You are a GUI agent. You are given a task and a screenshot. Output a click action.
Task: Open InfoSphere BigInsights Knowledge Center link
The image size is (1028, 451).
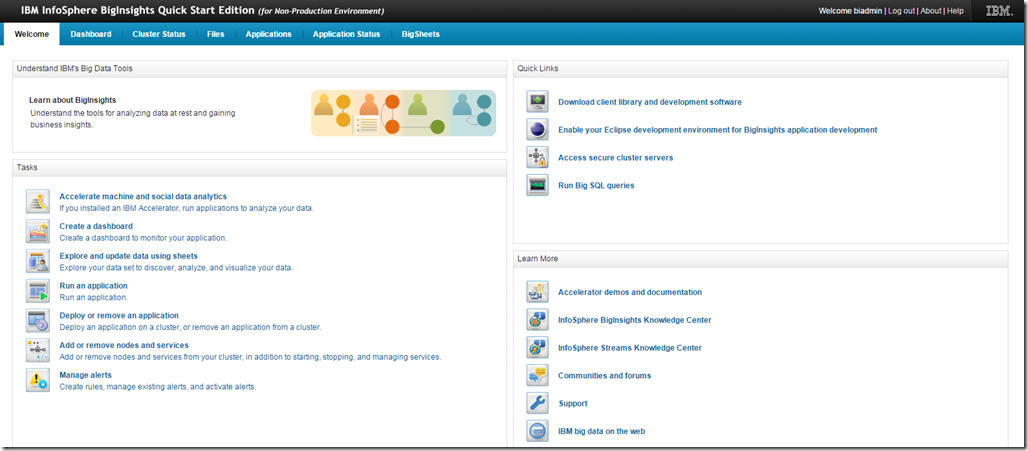[x=635, y=320]
